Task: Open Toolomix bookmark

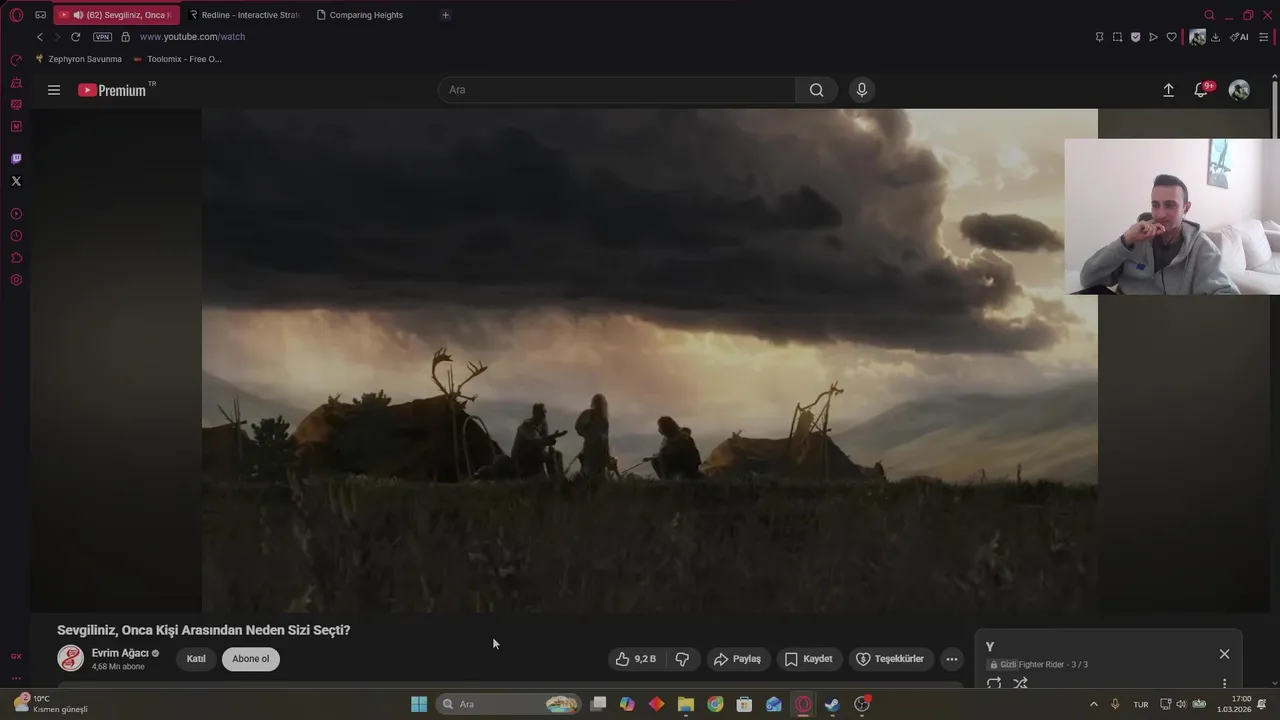Action: (178, 59)
